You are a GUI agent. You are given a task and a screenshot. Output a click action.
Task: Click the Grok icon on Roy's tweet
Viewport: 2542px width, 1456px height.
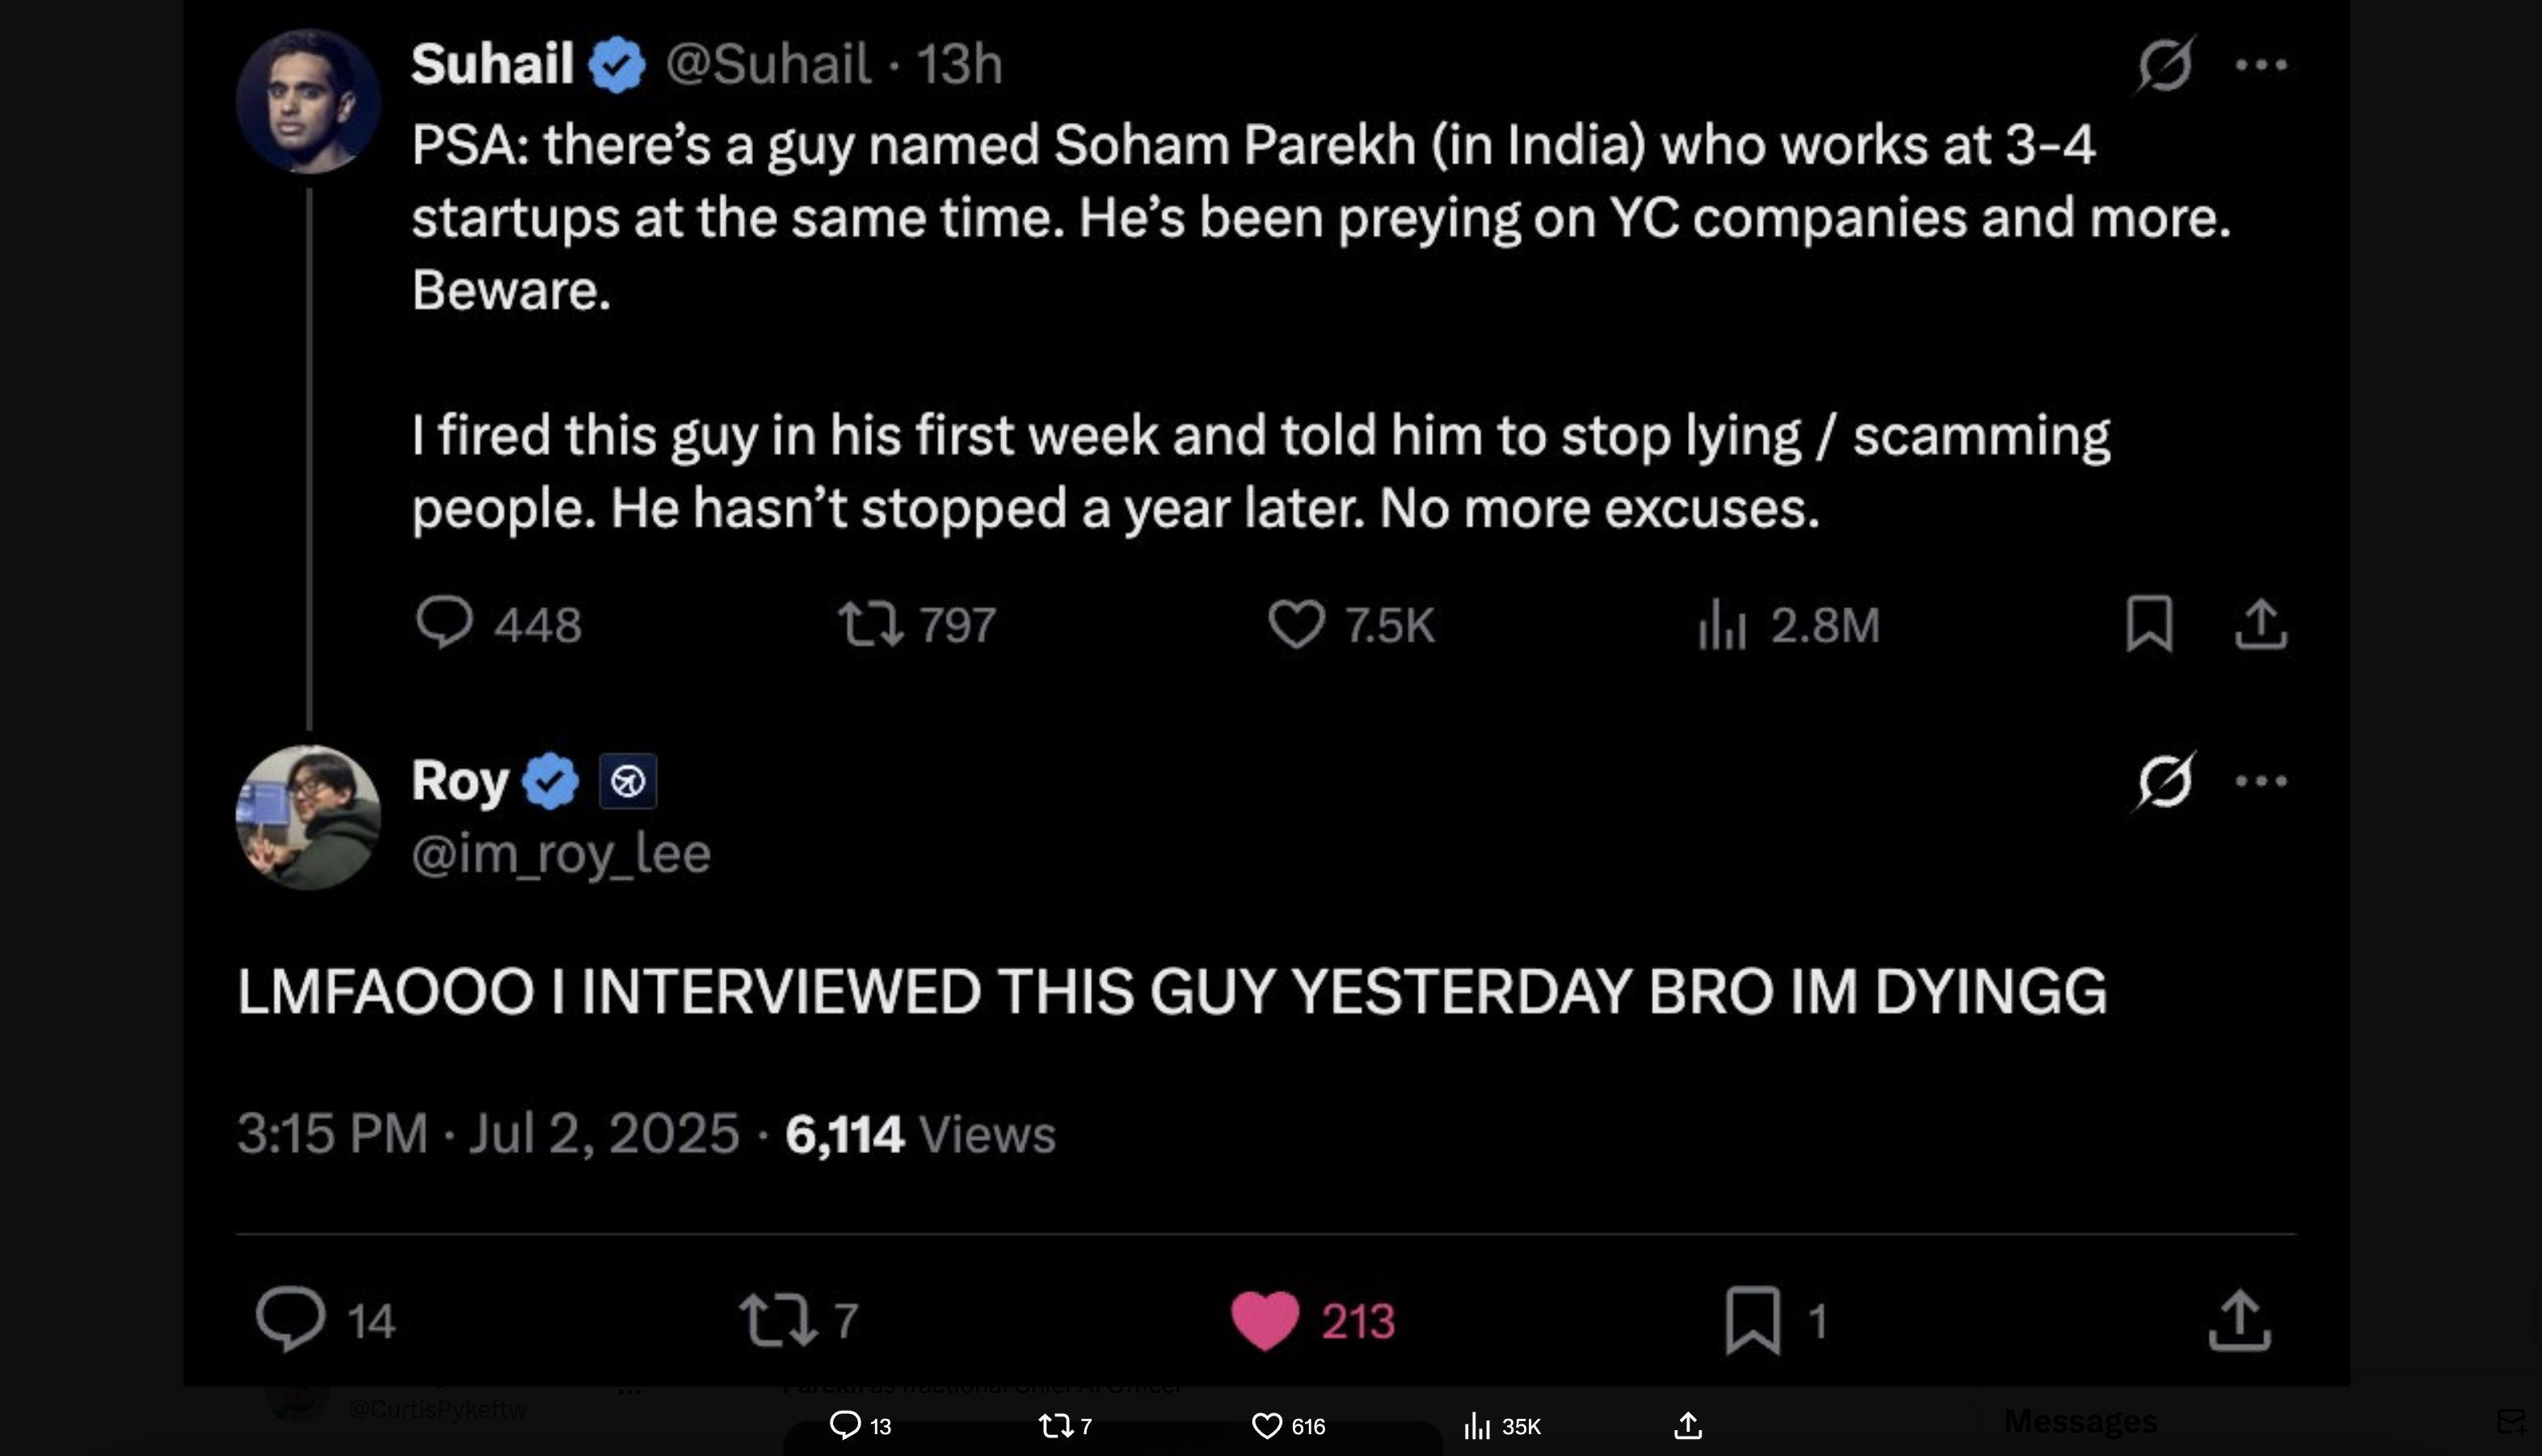2165,781
